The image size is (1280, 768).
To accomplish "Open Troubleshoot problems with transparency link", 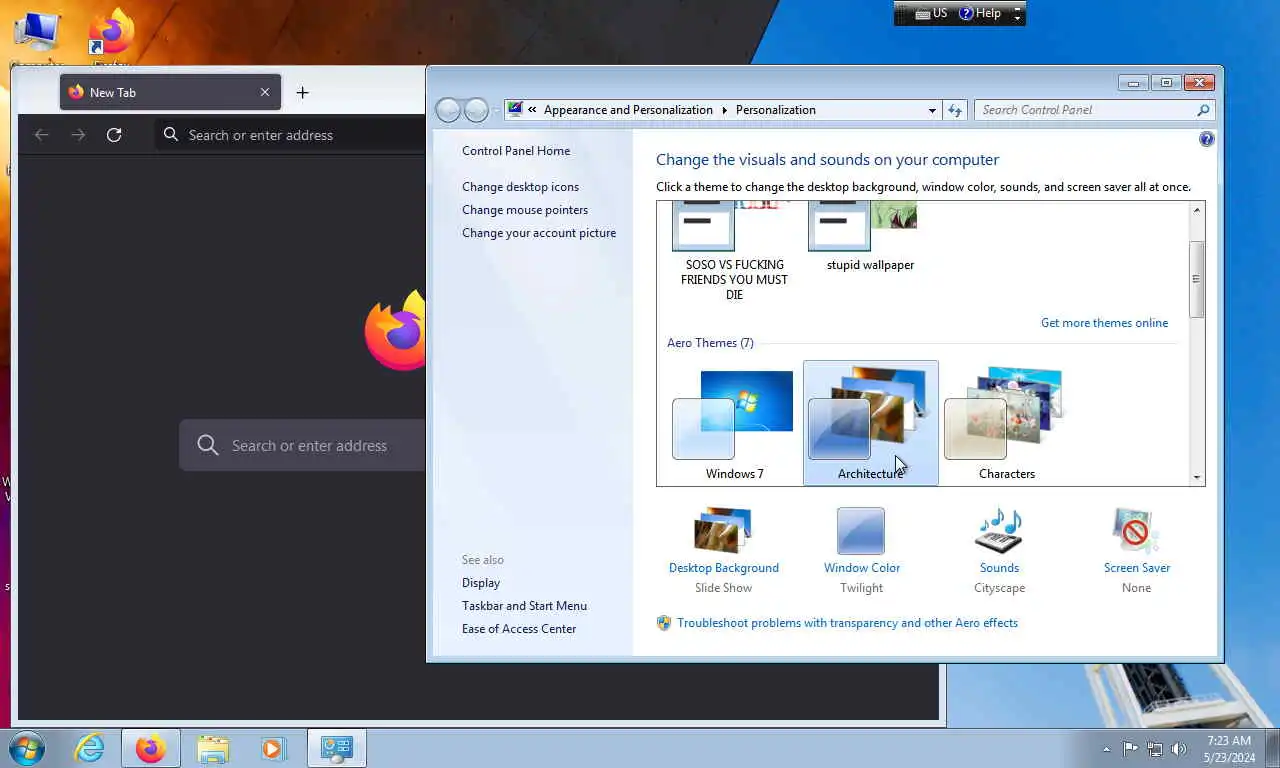I will pos(847,623).
